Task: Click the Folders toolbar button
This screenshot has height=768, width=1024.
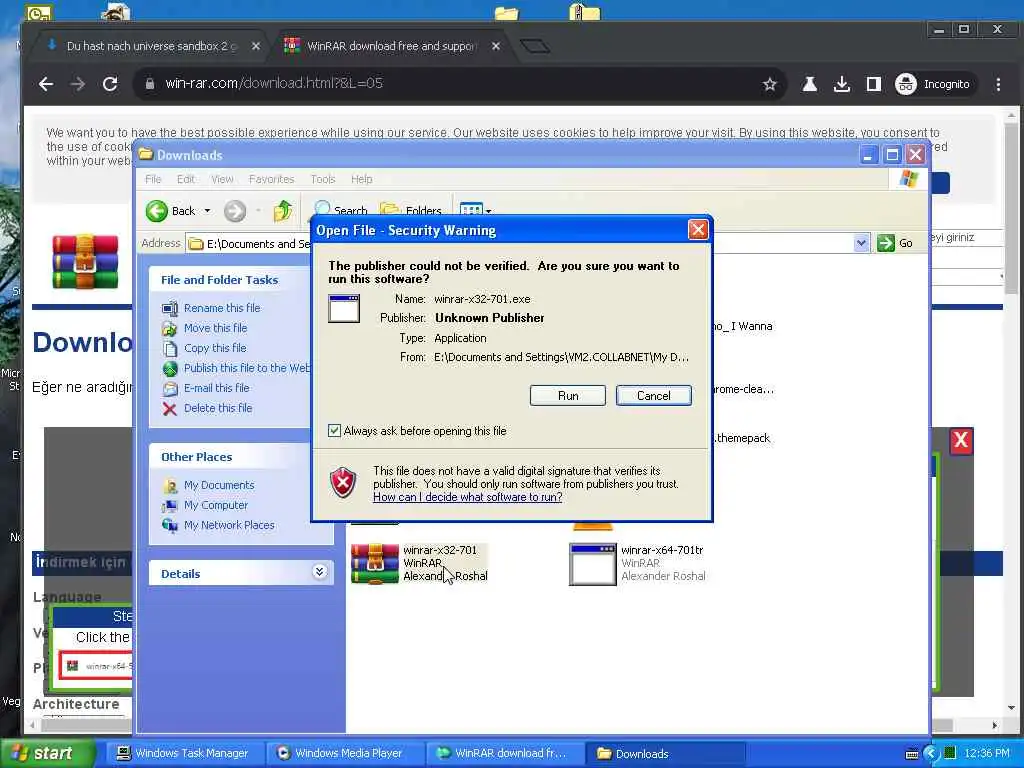Action: [x=411, y=211]
